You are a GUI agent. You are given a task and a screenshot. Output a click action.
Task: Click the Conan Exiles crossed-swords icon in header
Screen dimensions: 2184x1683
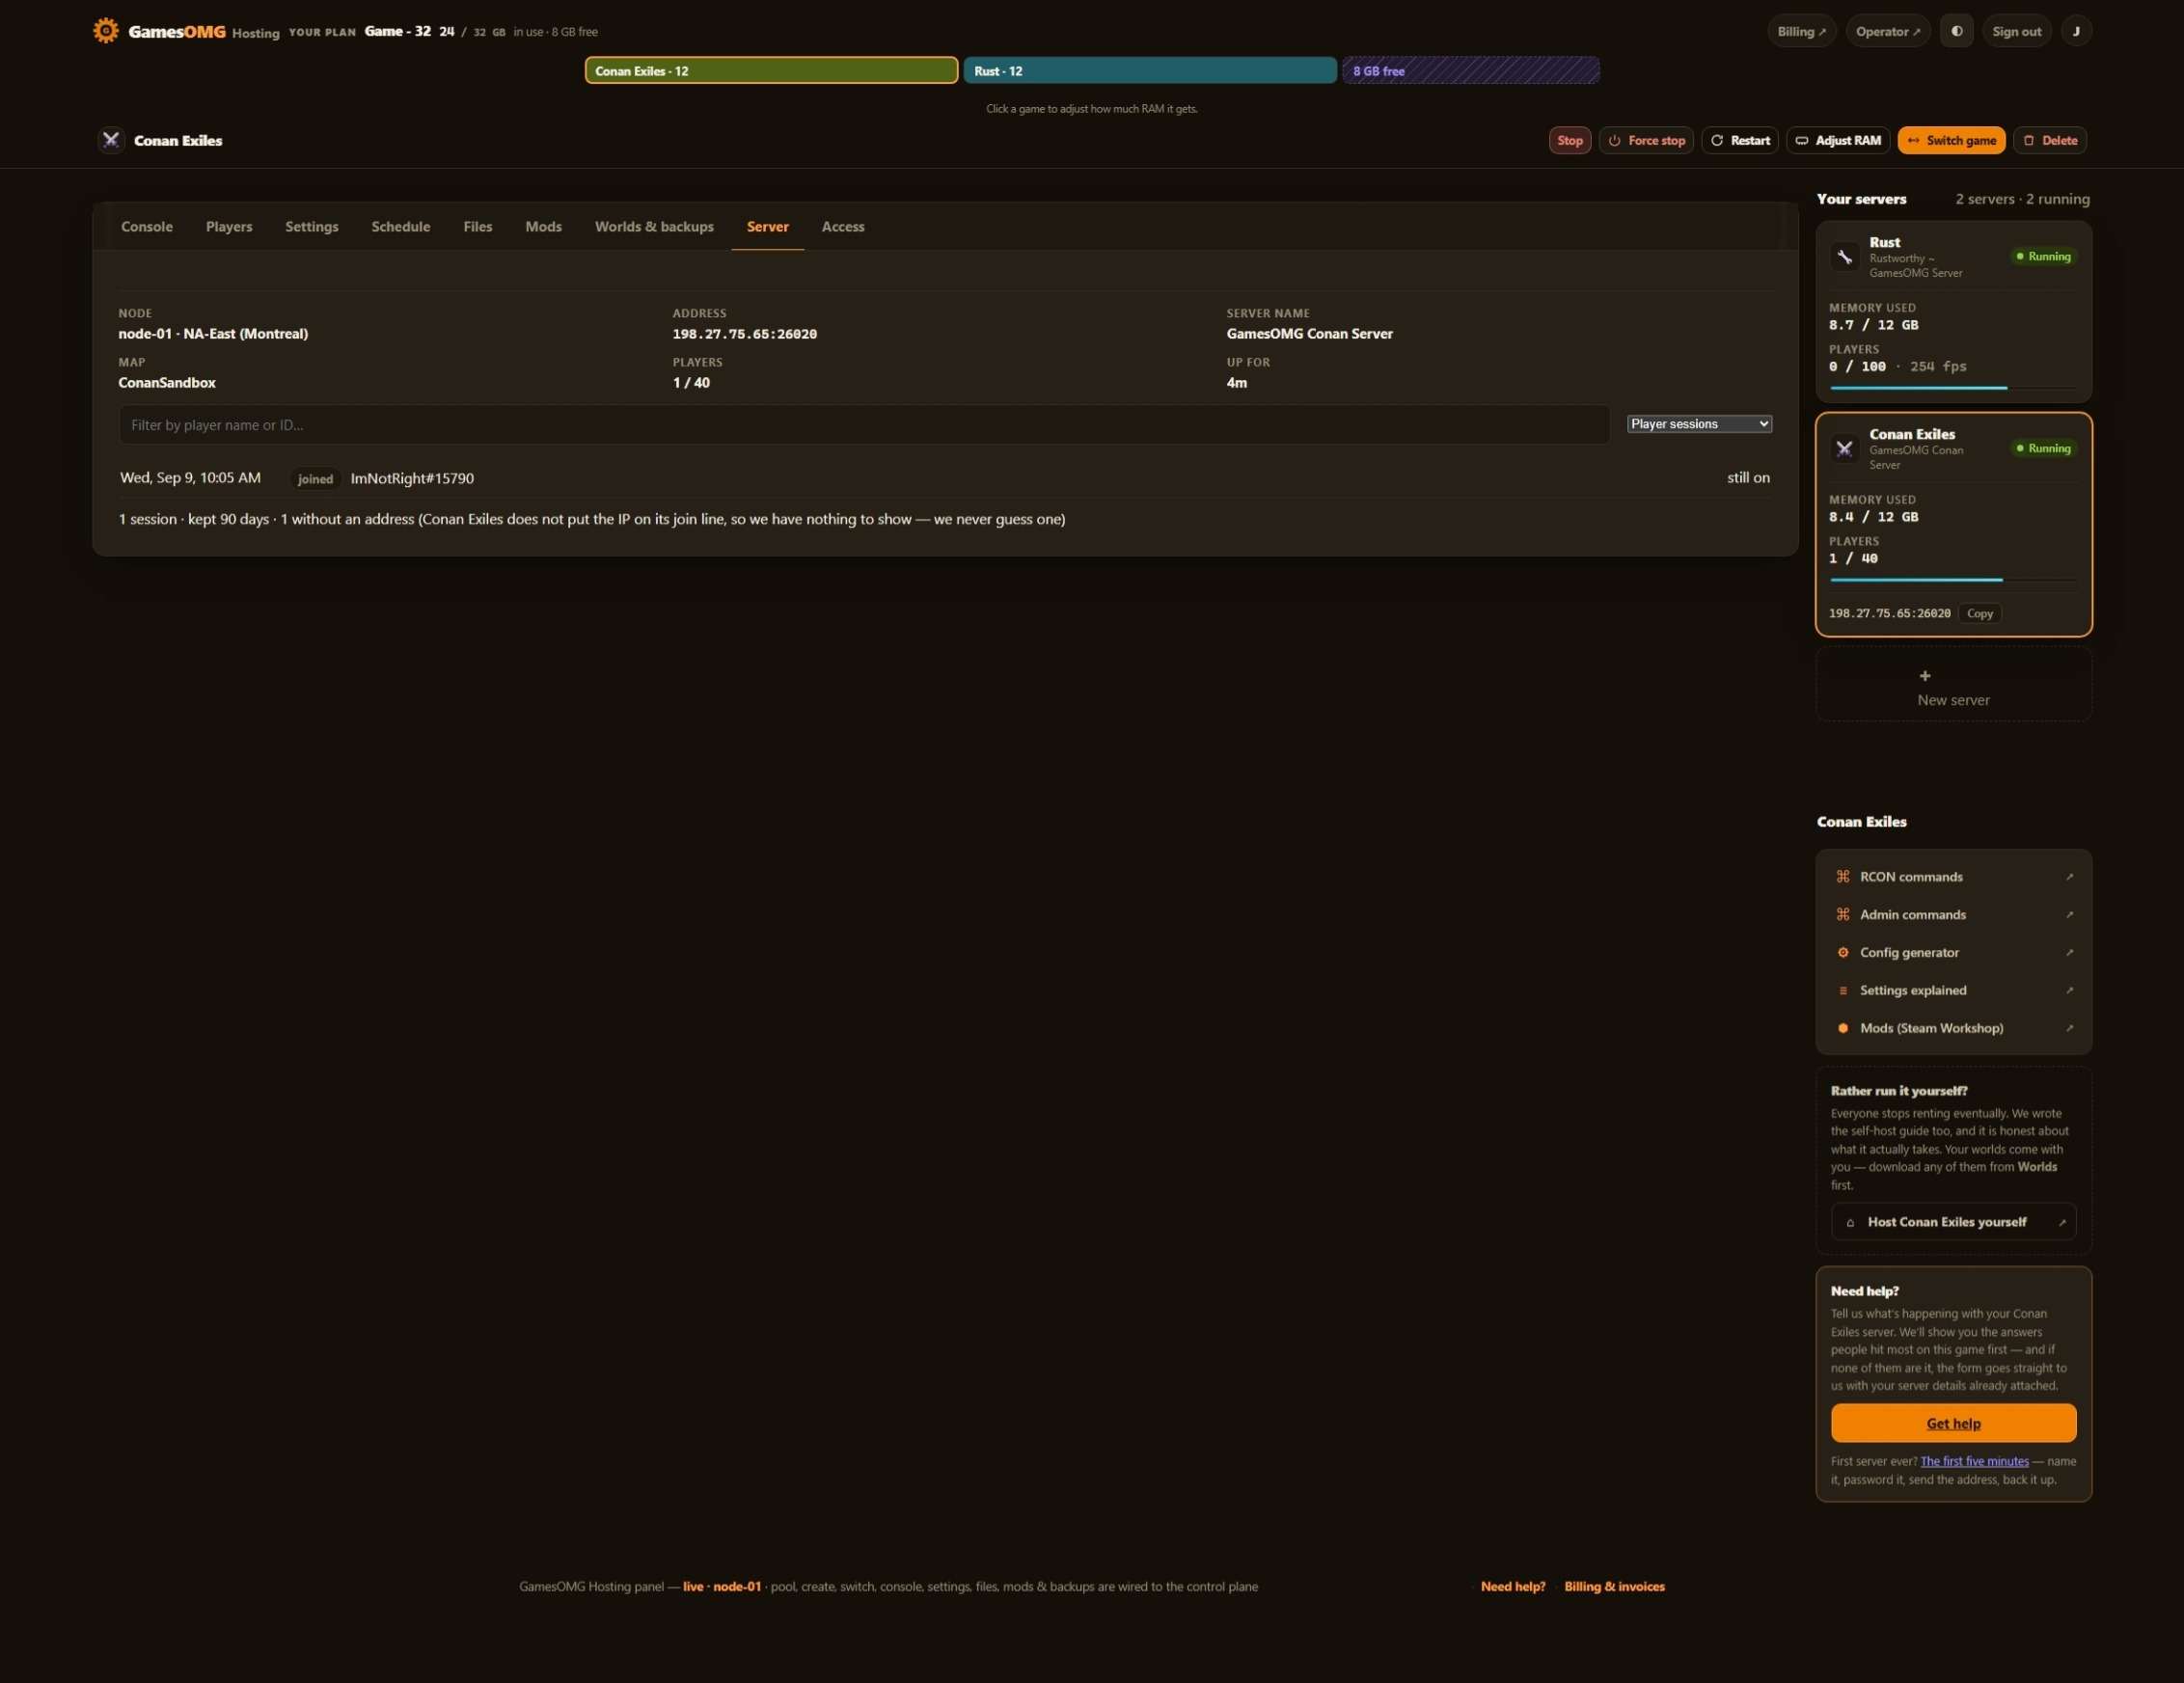coord(111,140)
